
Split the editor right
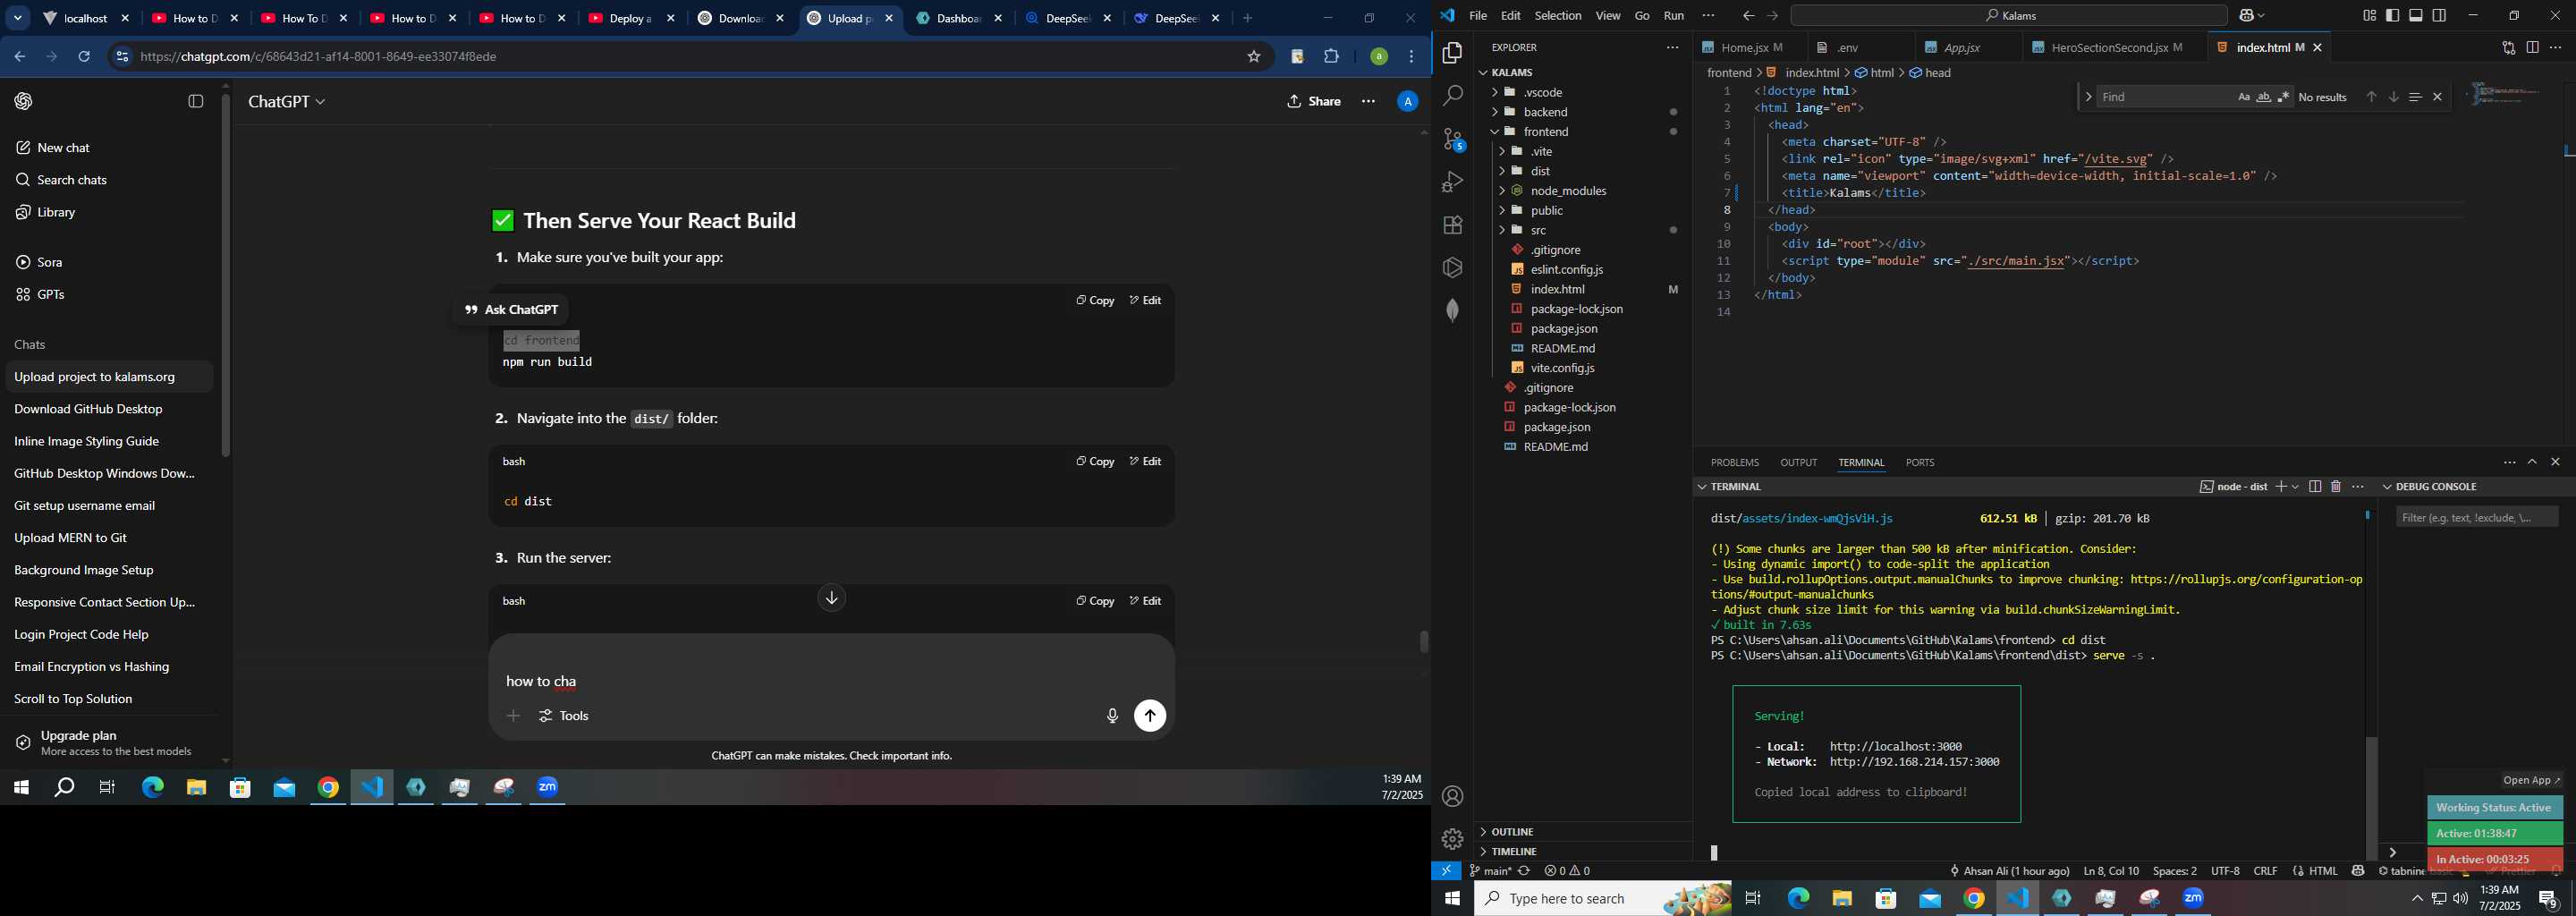(x=2532, y=48)
